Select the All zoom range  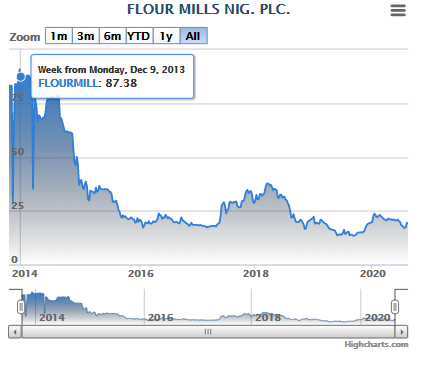194,36
